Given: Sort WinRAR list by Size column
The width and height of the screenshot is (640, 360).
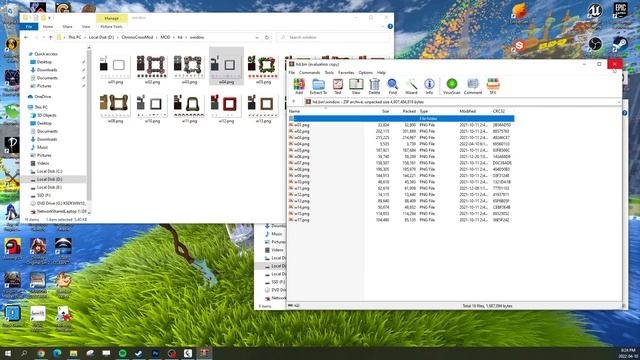Looking at the screenshot, I should pos(385,111).
